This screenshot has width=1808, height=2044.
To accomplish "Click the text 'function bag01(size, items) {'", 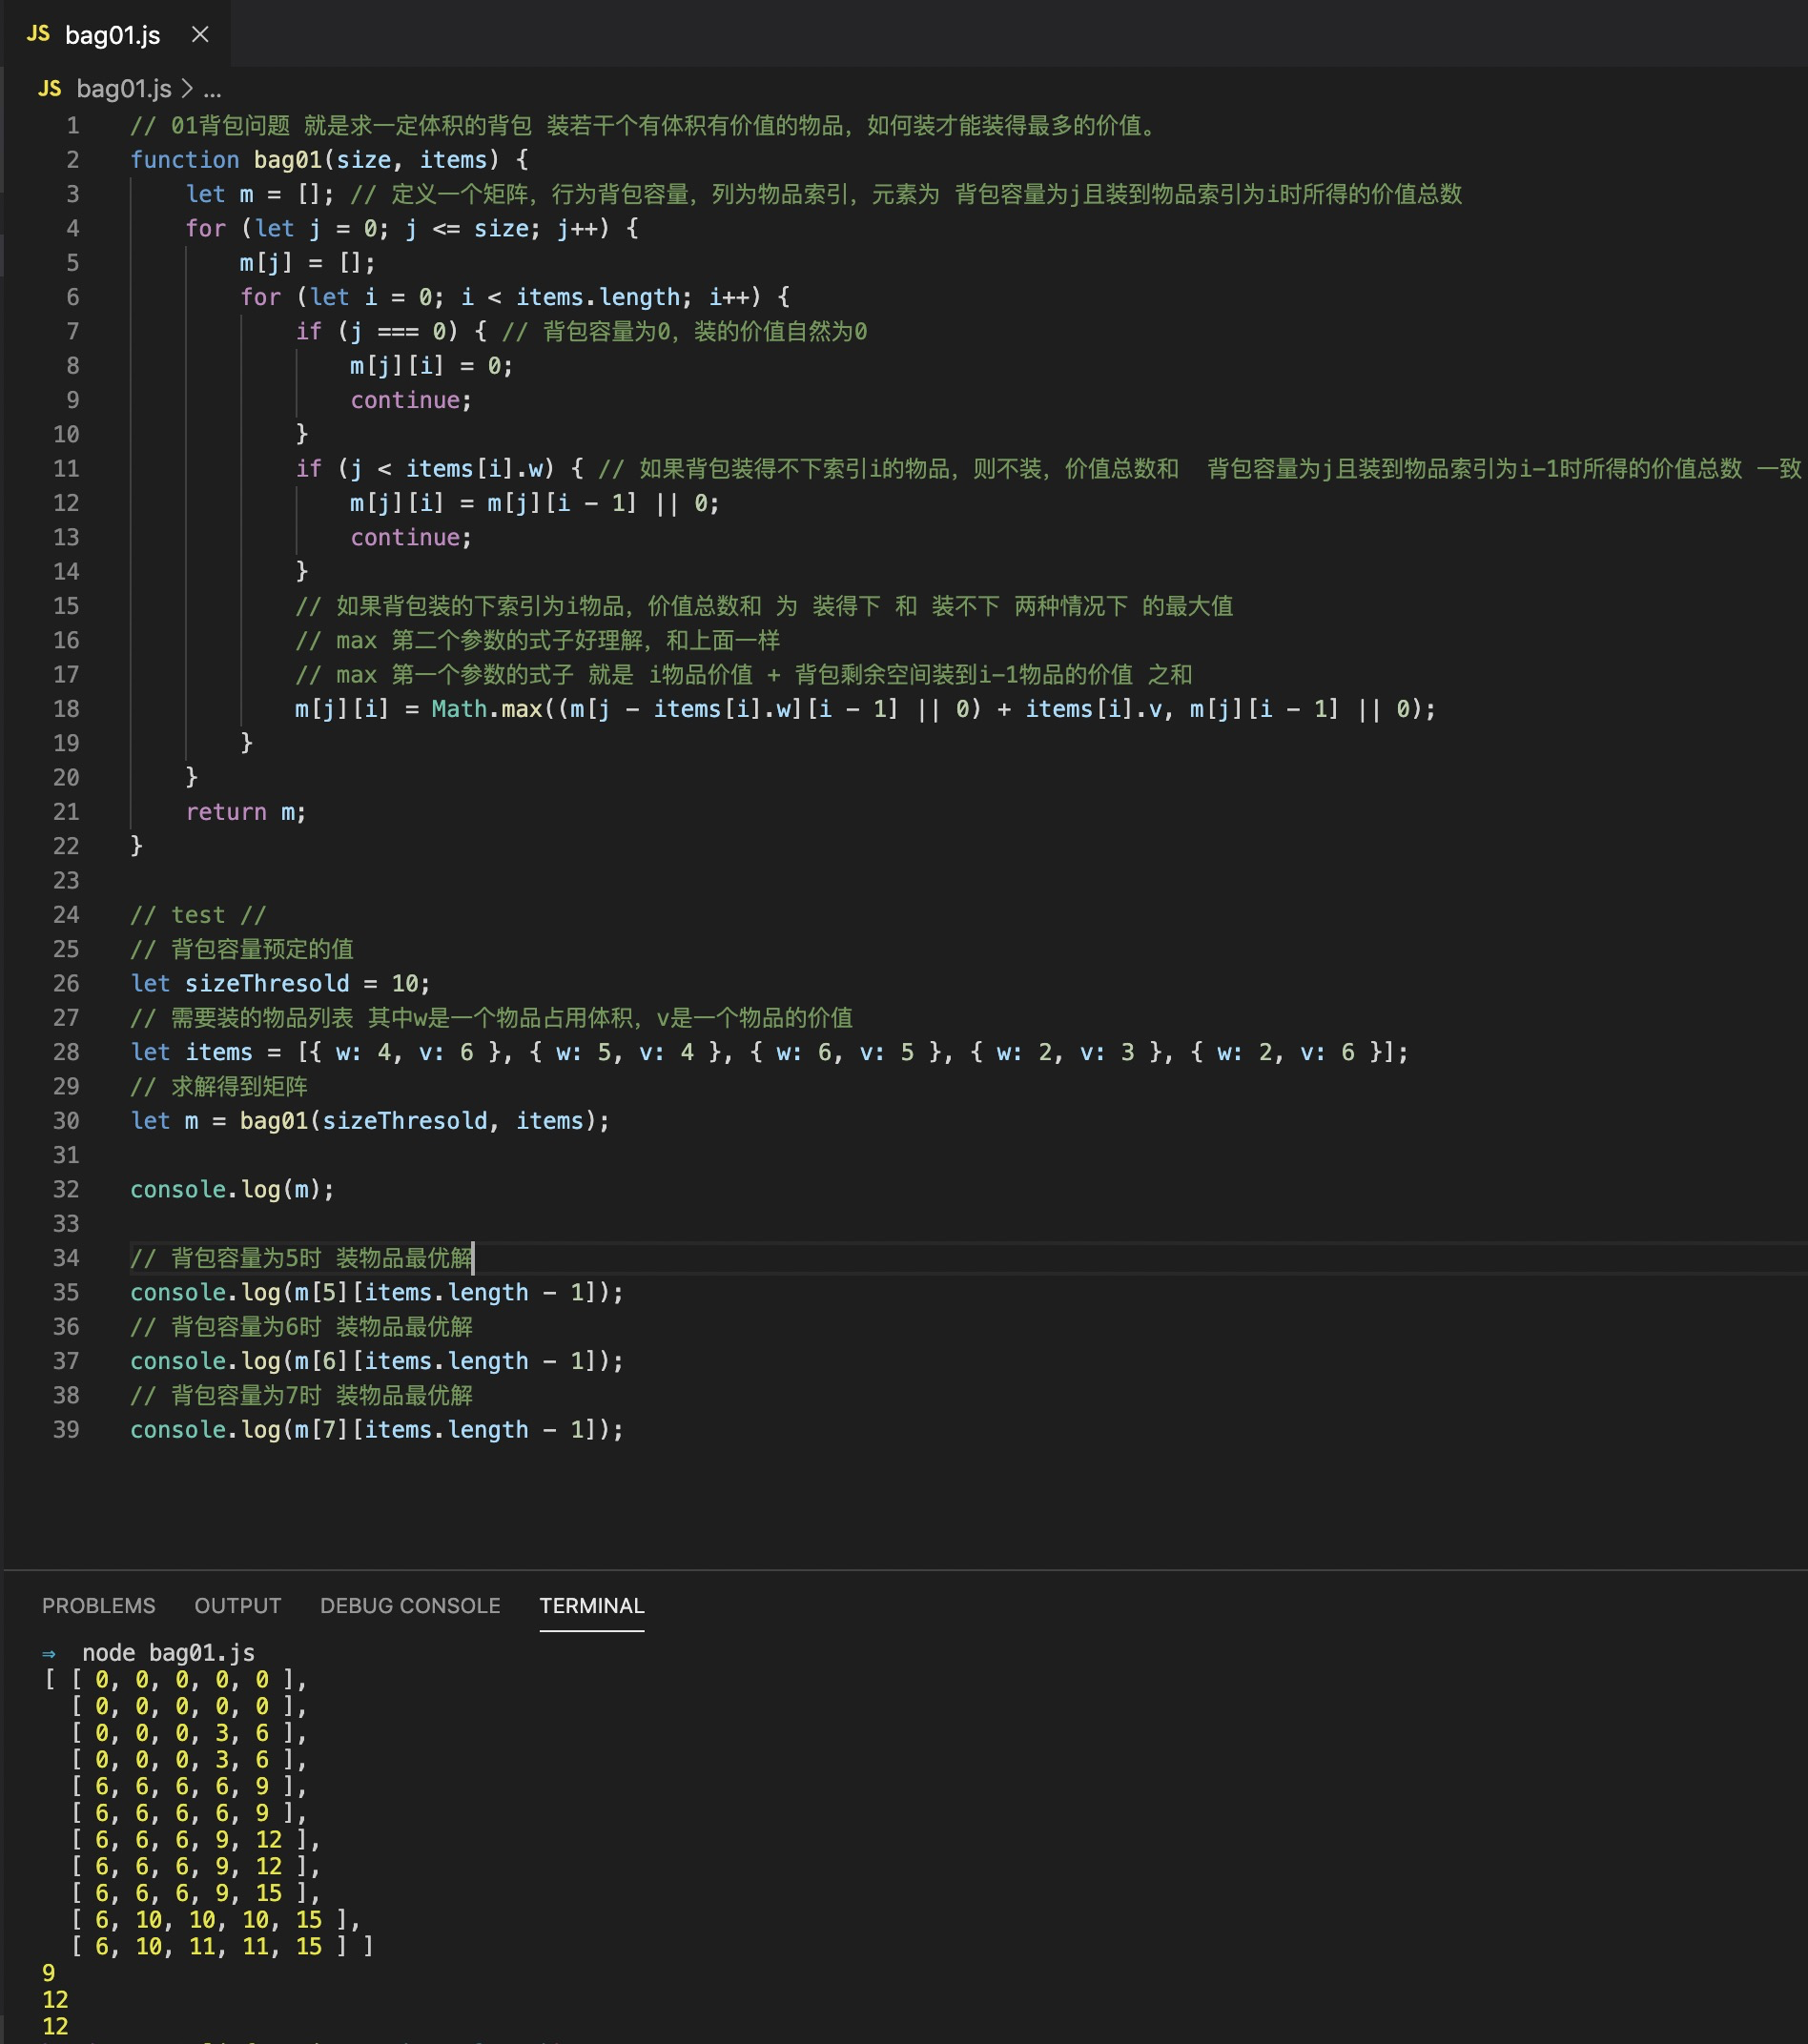I will click(x=330, y=160).
